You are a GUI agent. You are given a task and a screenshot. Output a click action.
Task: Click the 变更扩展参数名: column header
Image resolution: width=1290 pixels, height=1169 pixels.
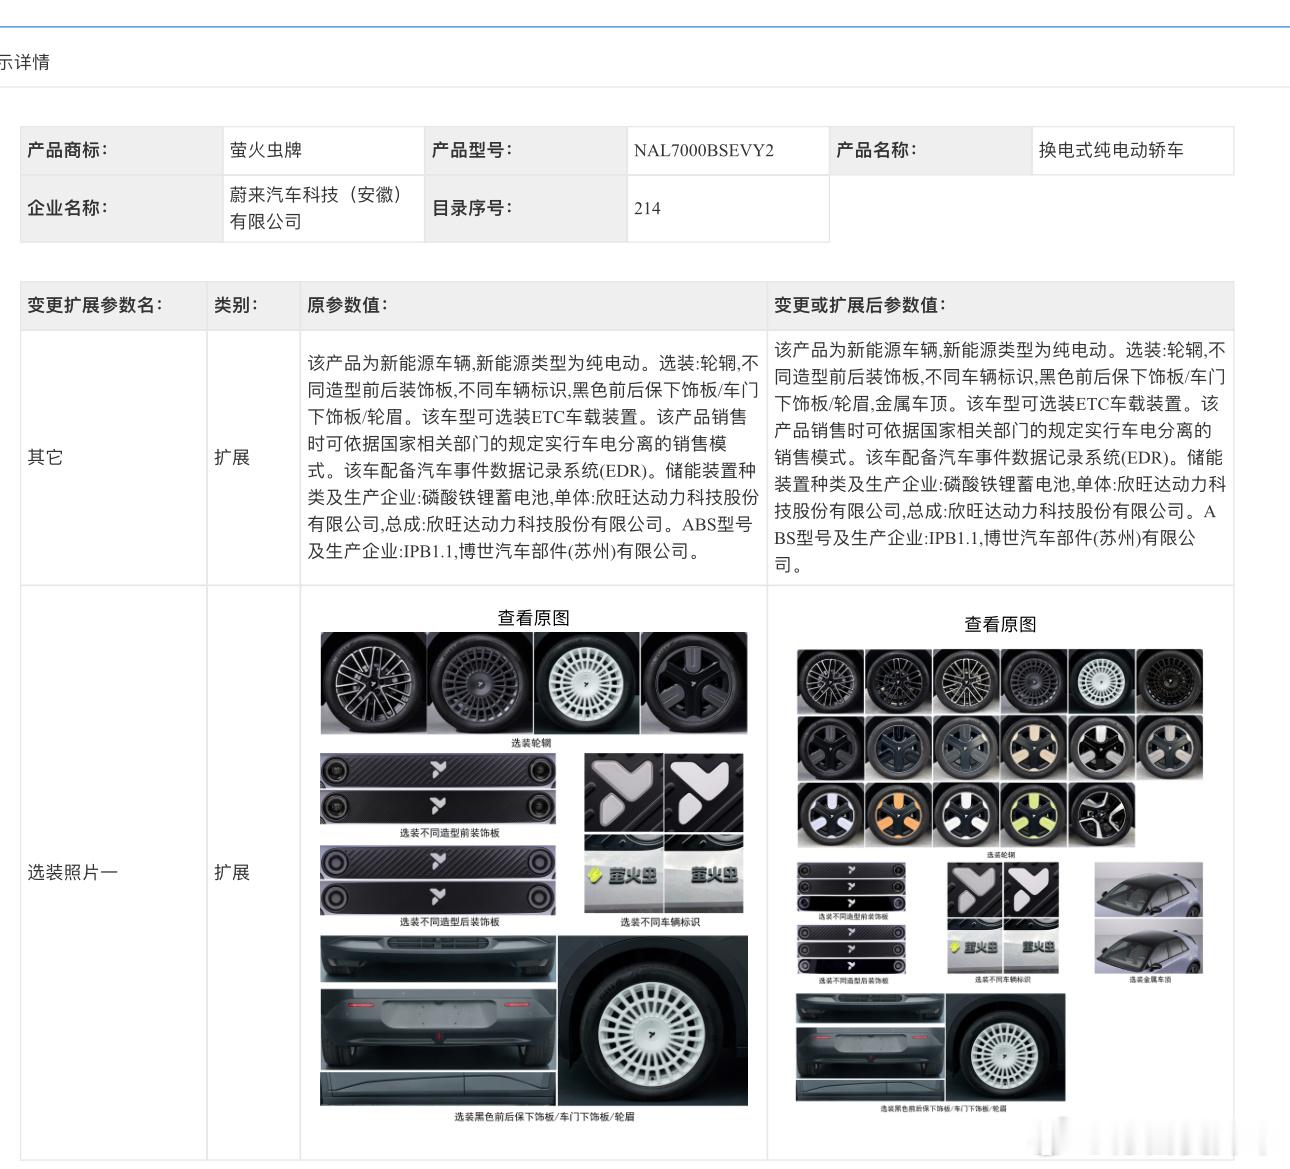113,305
